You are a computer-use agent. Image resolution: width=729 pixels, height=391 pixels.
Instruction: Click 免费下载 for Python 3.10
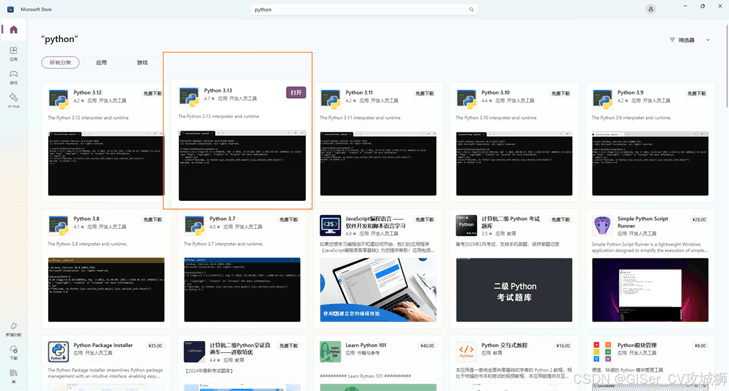(561, 93)
